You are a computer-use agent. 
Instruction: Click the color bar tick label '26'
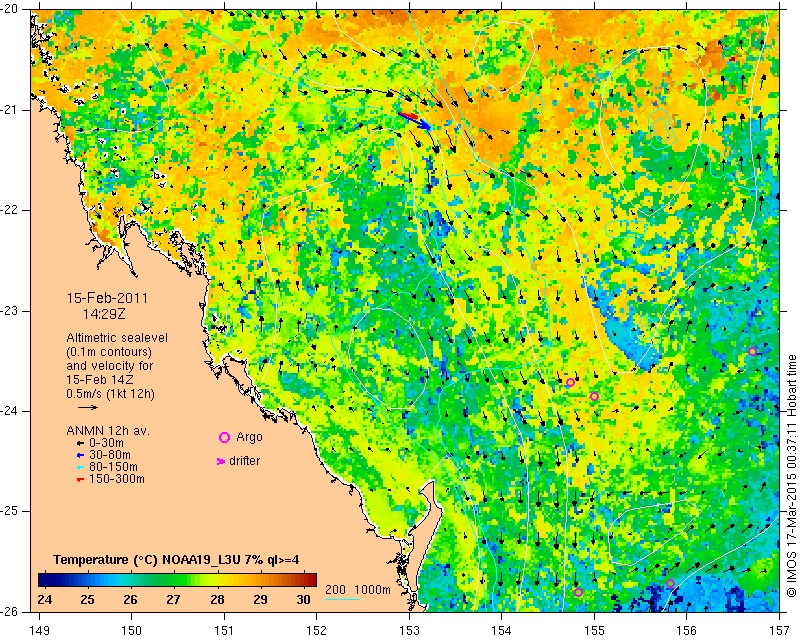[x=130, y=599]
